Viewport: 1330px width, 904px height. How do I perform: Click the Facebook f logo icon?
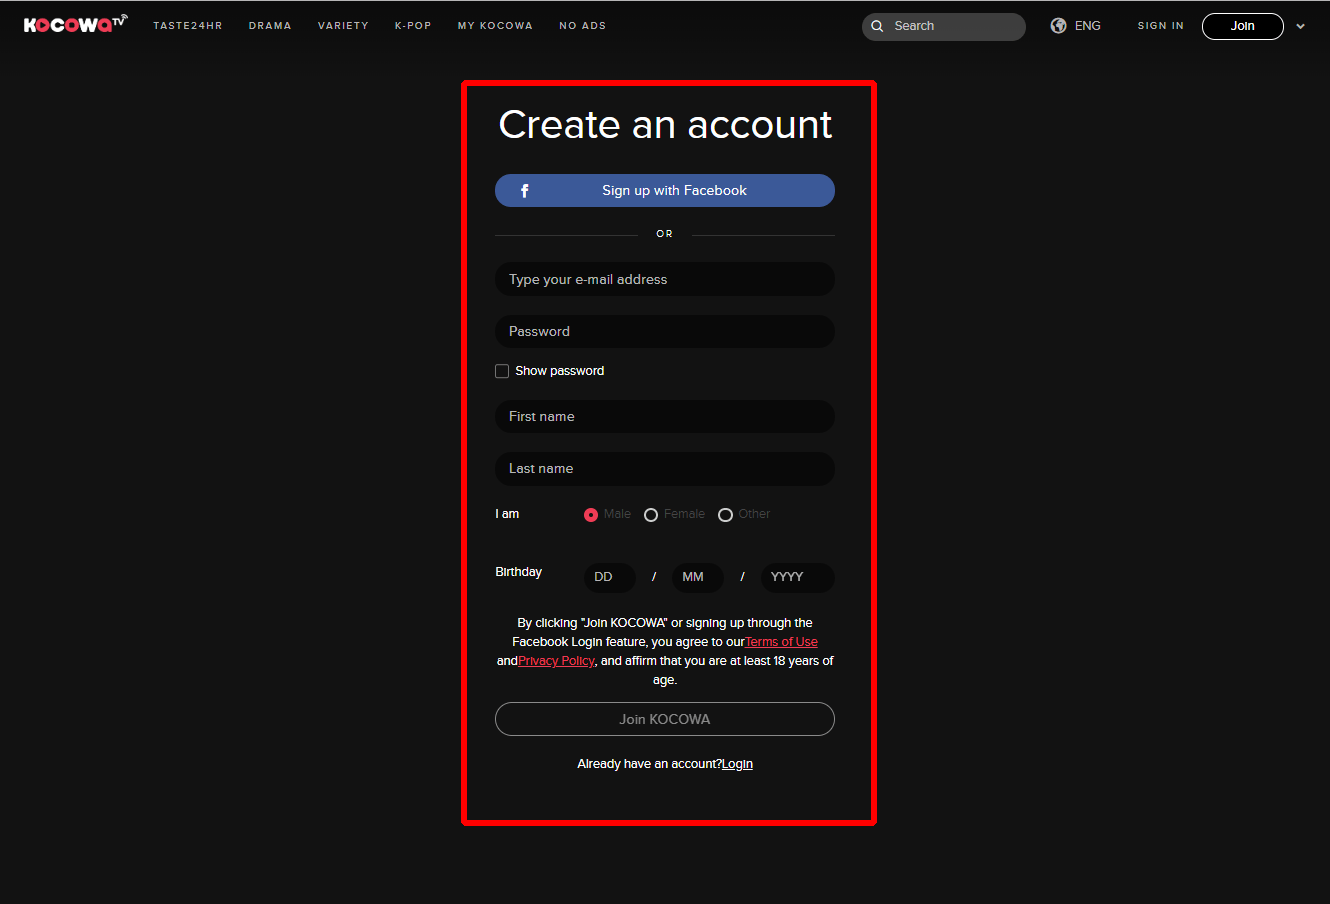click(525, 190)
